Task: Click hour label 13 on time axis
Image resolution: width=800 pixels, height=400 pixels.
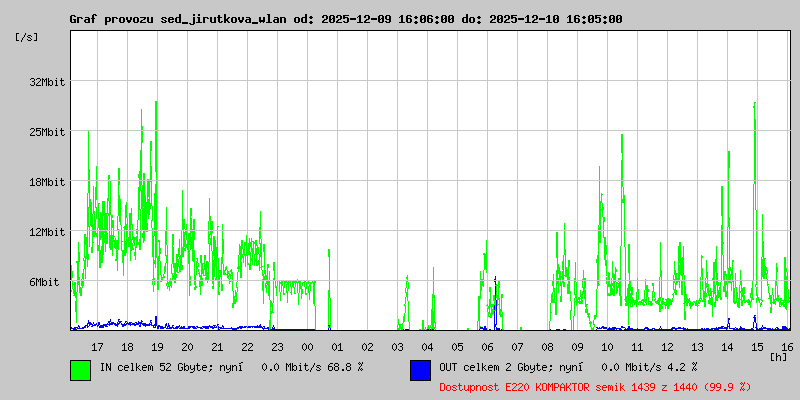Action: [x=697, y=347]
